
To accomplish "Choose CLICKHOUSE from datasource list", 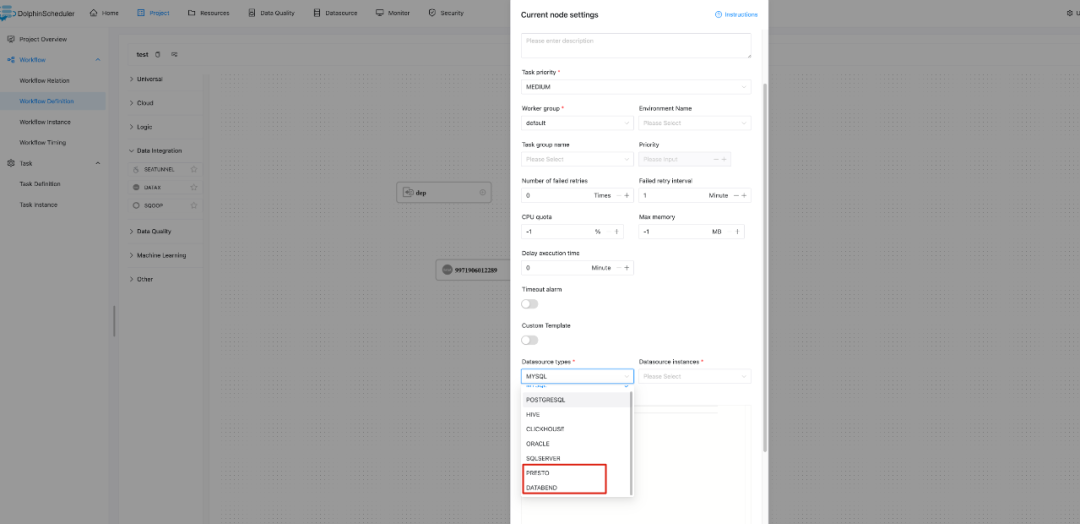I will [x=576, y=429].
